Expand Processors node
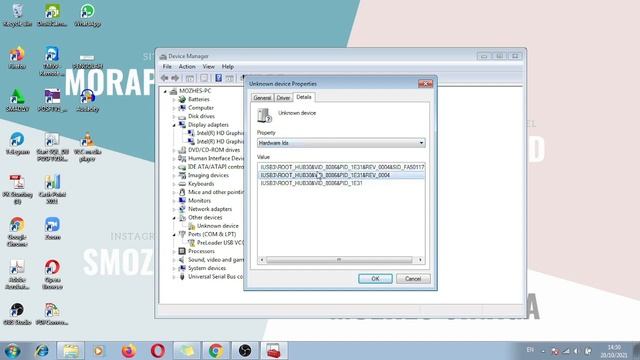 [x=174, y=252]
